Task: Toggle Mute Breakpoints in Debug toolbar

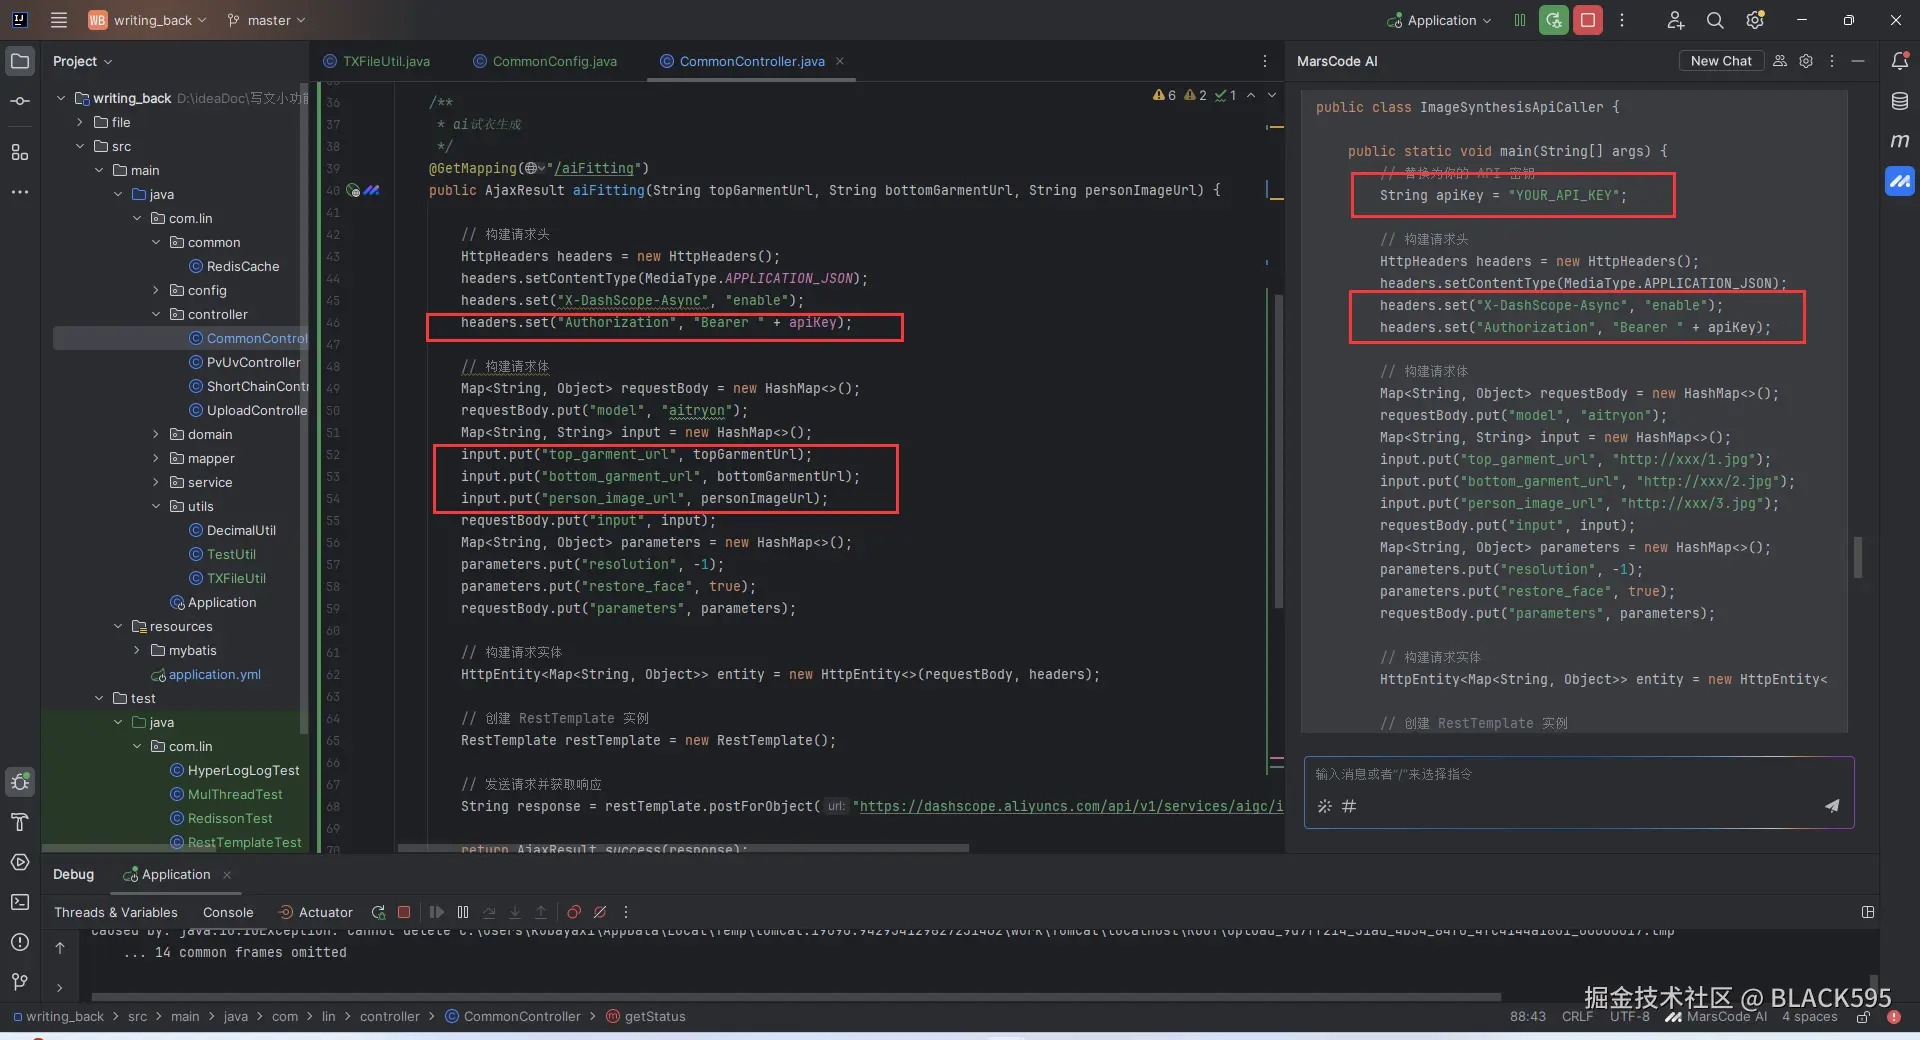Action: click(x=600, y=912)
